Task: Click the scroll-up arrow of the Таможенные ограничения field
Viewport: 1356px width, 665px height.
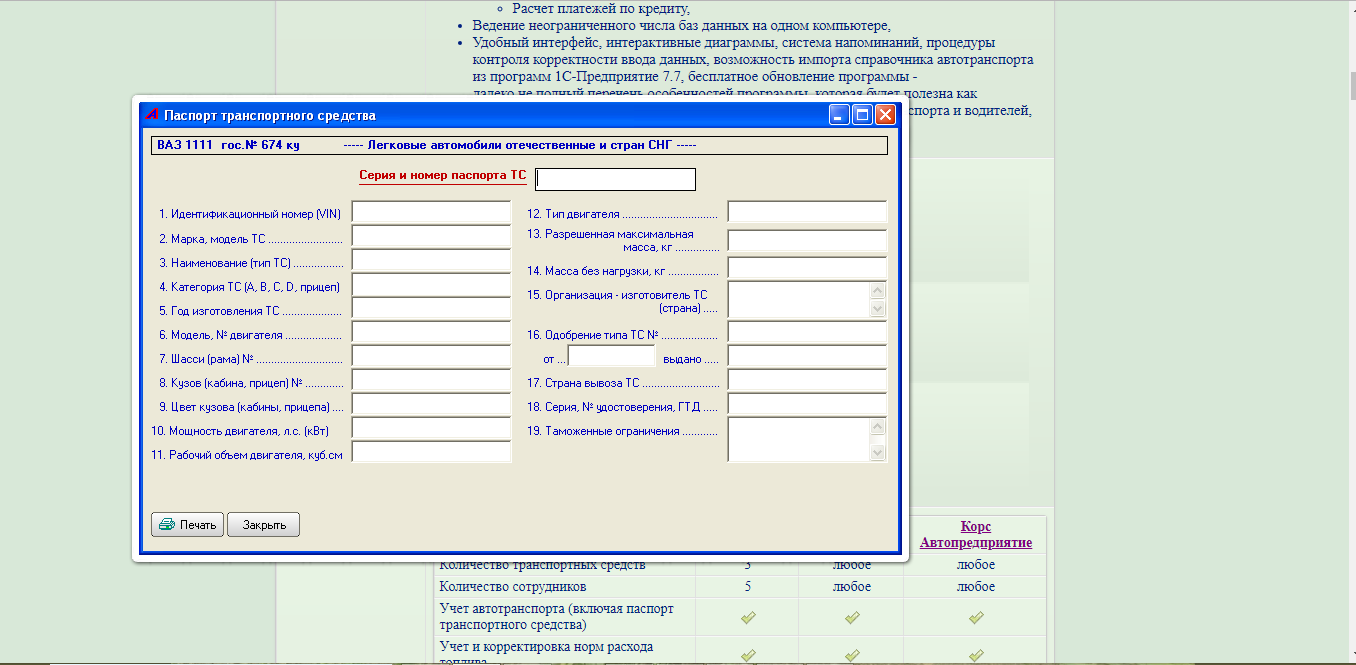Action: point(877,425)
